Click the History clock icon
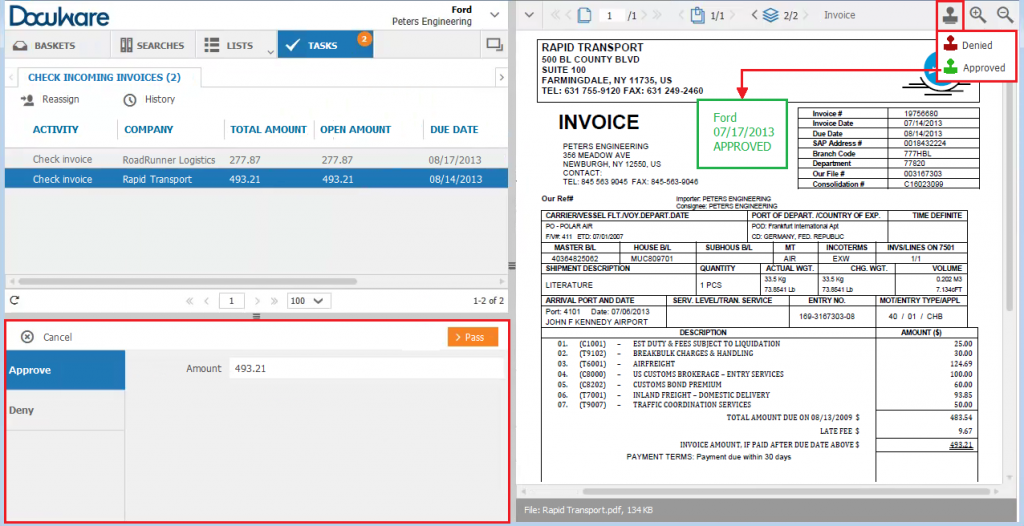Screen dimensions: 1024x526 (x=129, y=100)
